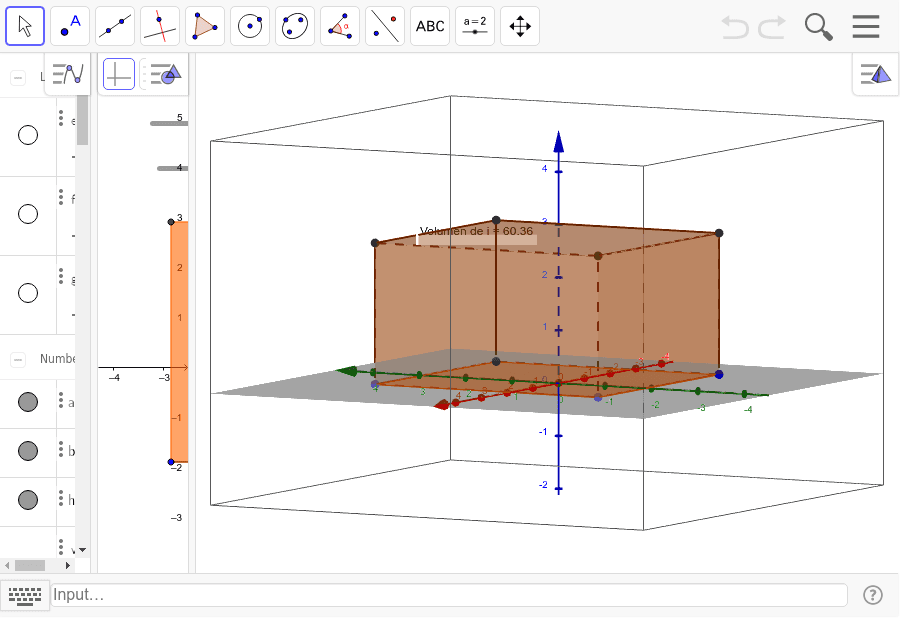
Task: Open three-dot menu for object e
Action: 61,118
